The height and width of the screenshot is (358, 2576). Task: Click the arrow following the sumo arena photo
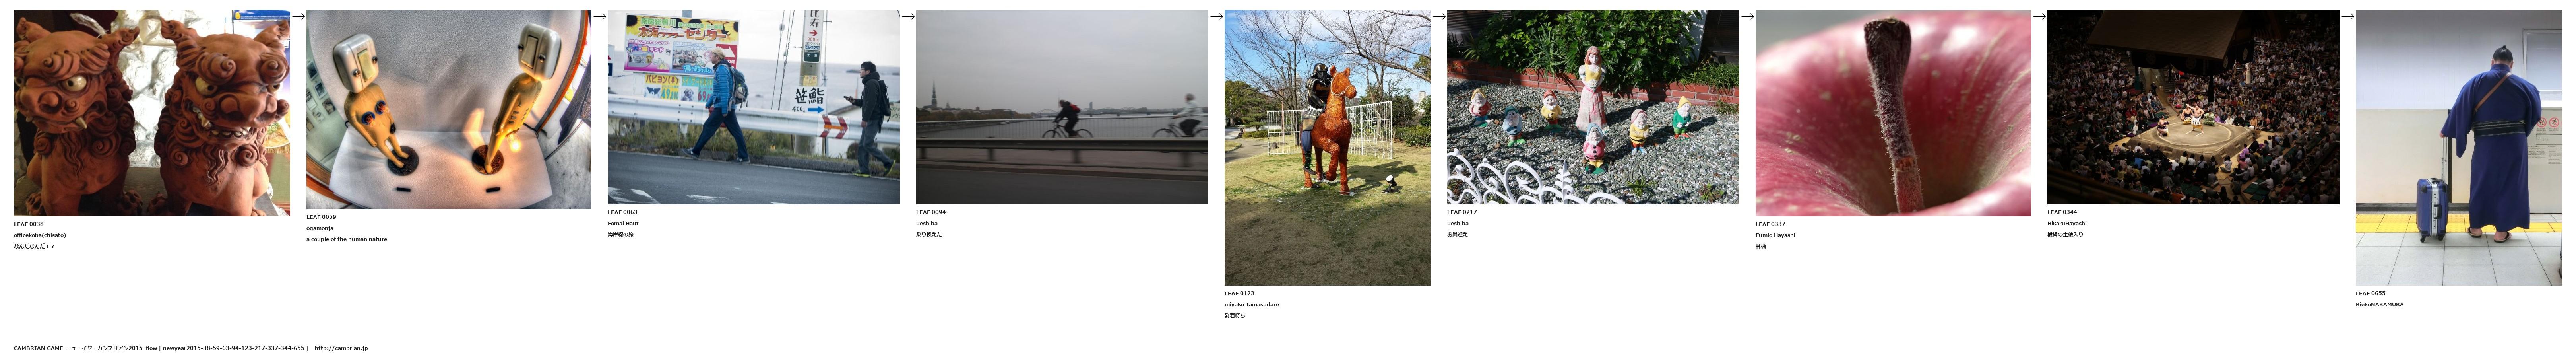[2347, 16]
